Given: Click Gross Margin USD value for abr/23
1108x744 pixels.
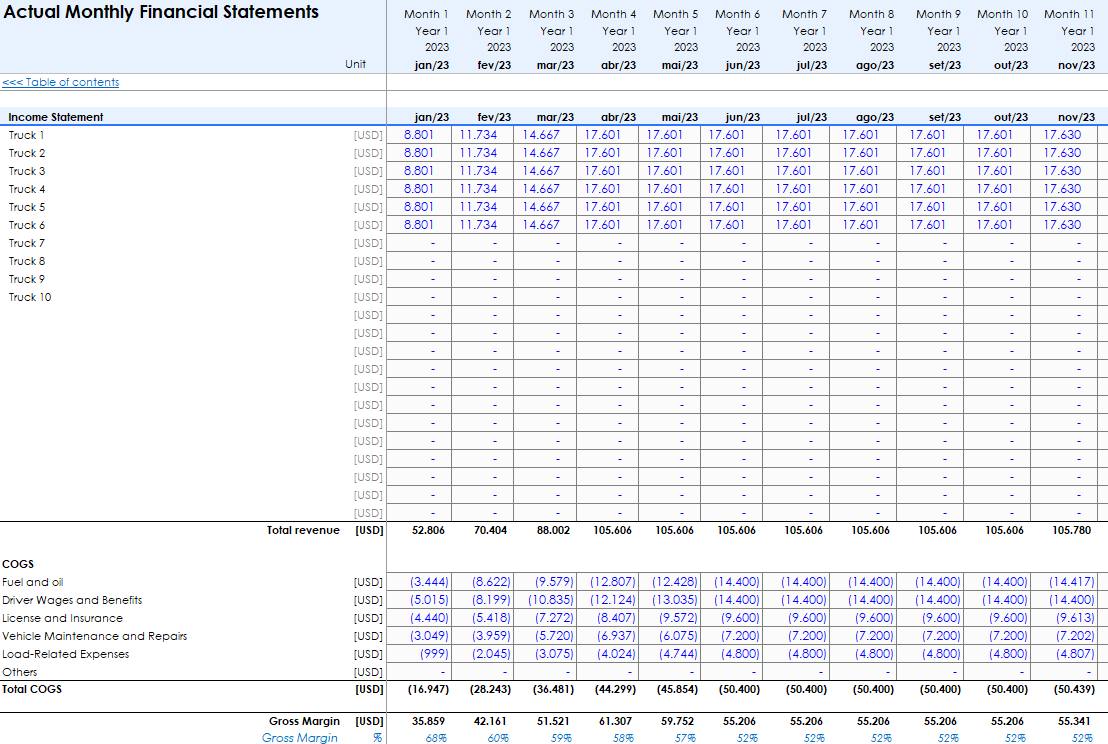Looking at the screenshot, I should (614, 720).
